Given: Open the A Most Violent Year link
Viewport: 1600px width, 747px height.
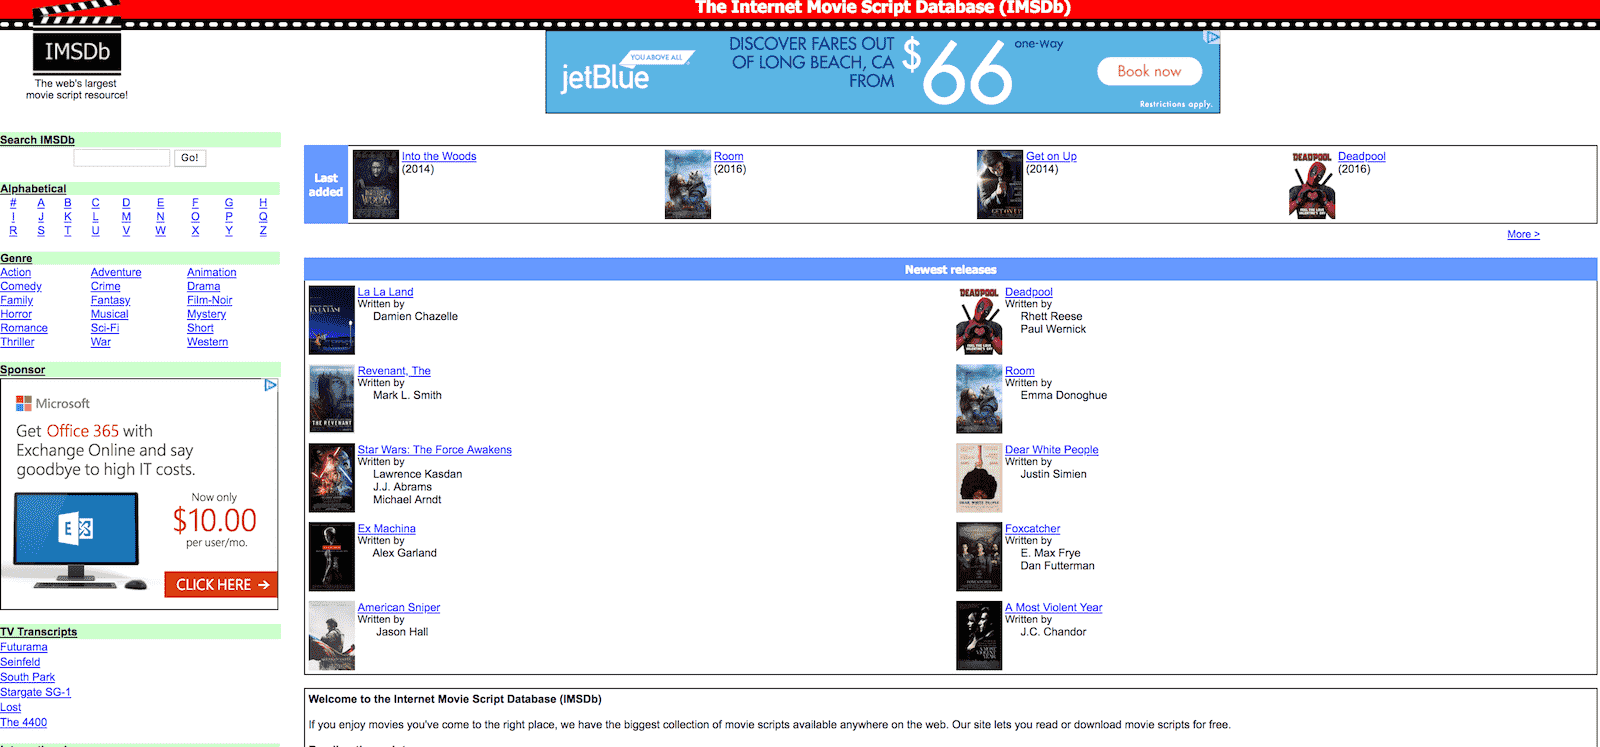Looking at the screenshot, I should (1054, 608).
